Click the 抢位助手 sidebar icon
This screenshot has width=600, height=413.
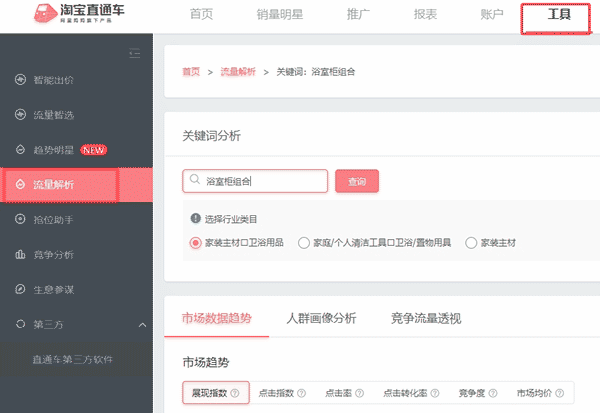click(x=20, y=219)
